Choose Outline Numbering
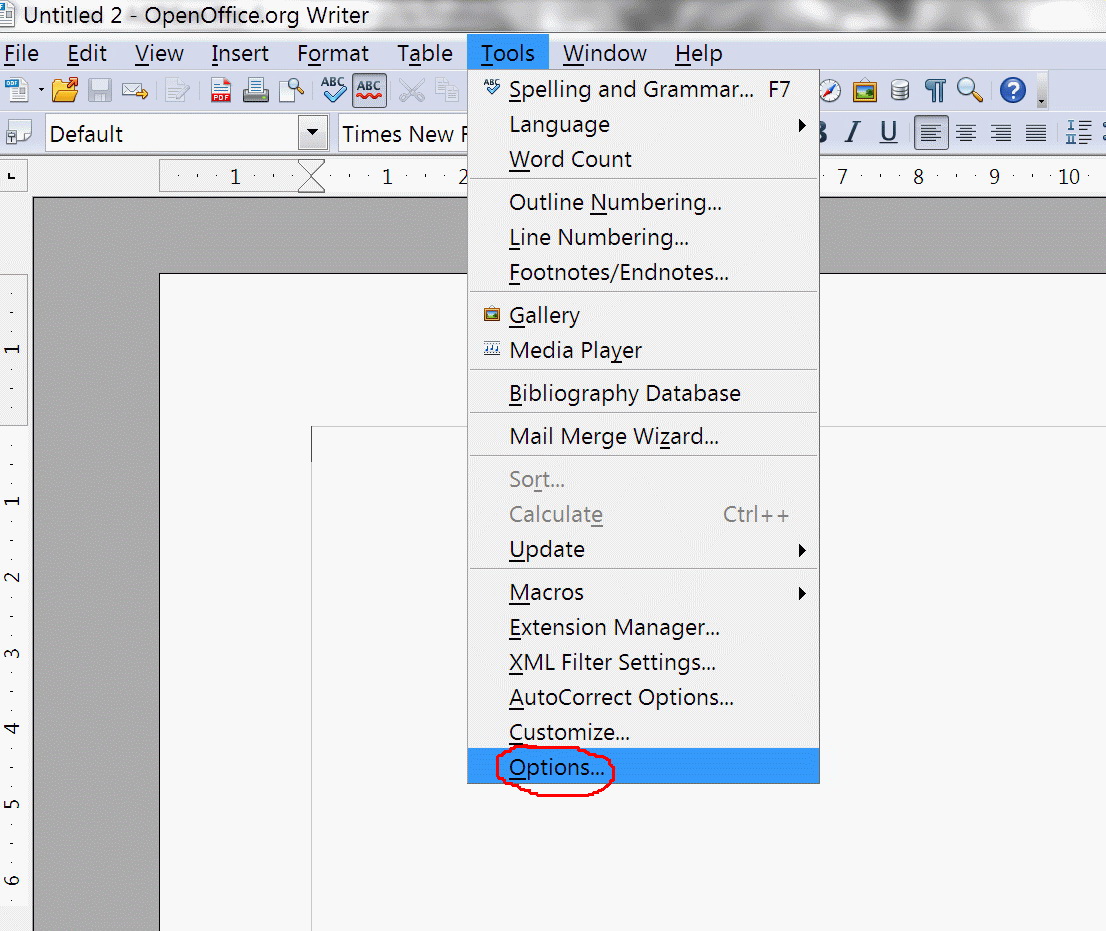The height and width of the screenshot is (931, 1106). [x=643, y=202]
